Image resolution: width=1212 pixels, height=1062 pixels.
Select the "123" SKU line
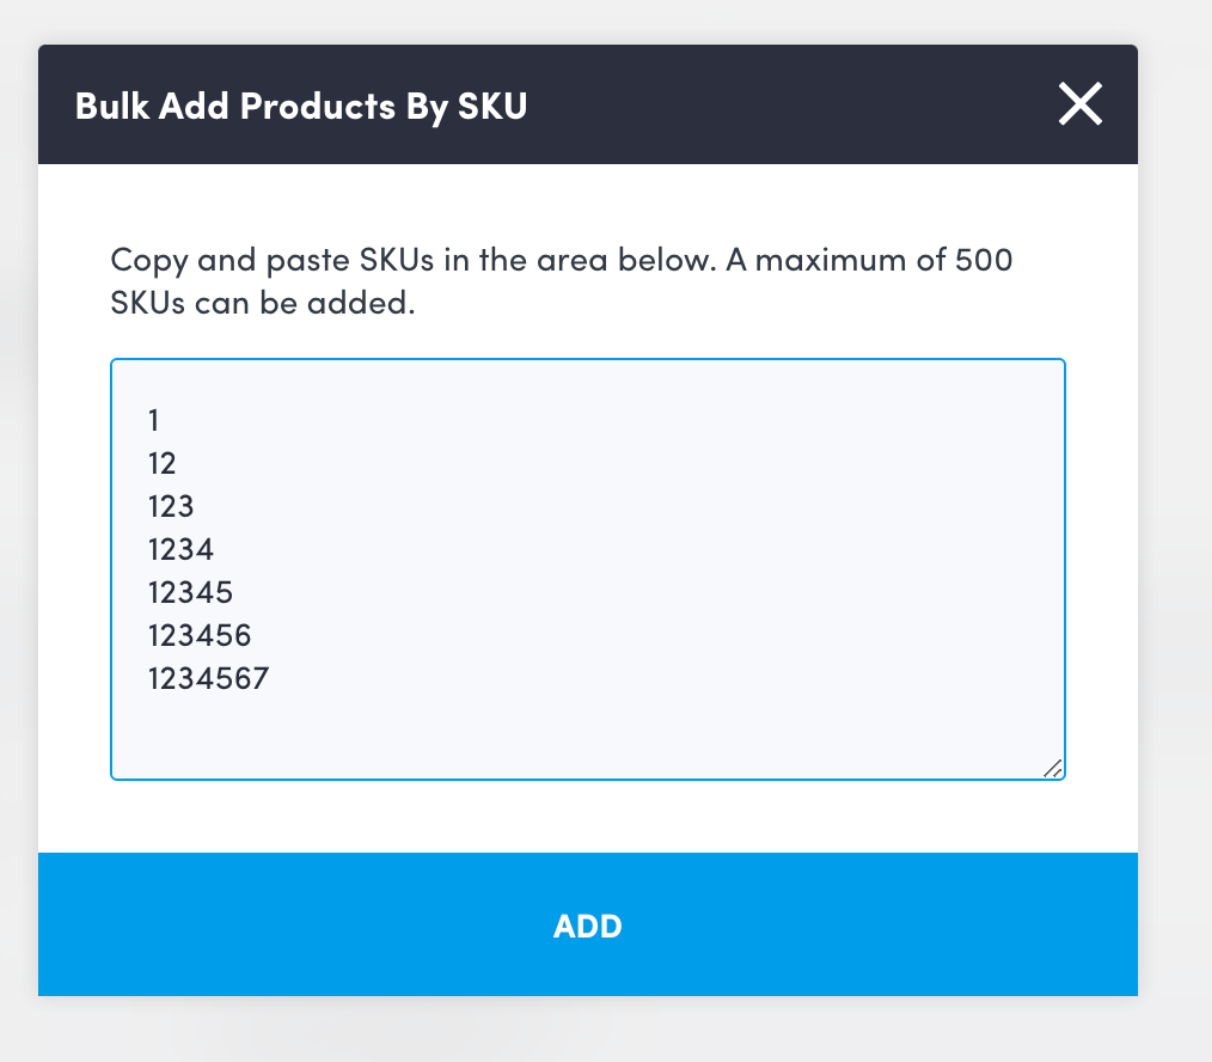[x=171, y=506]
